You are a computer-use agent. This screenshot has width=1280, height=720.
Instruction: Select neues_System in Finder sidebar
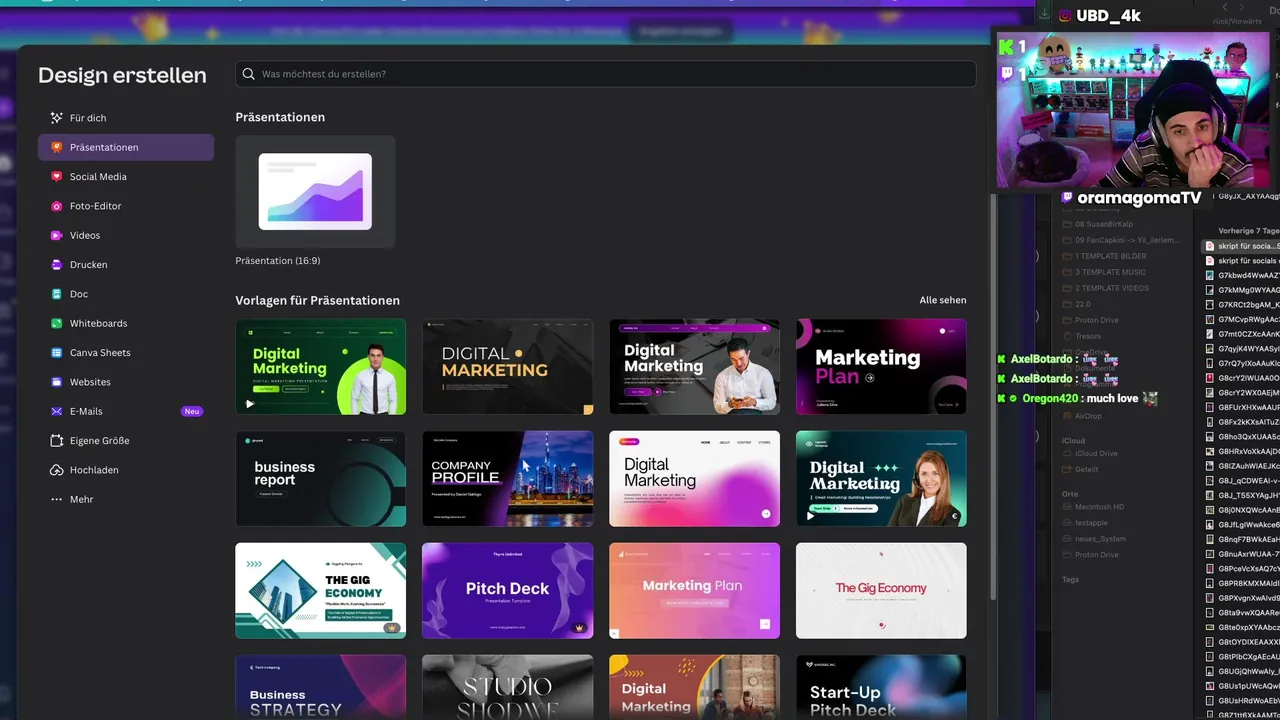(x=1100, y=539)
